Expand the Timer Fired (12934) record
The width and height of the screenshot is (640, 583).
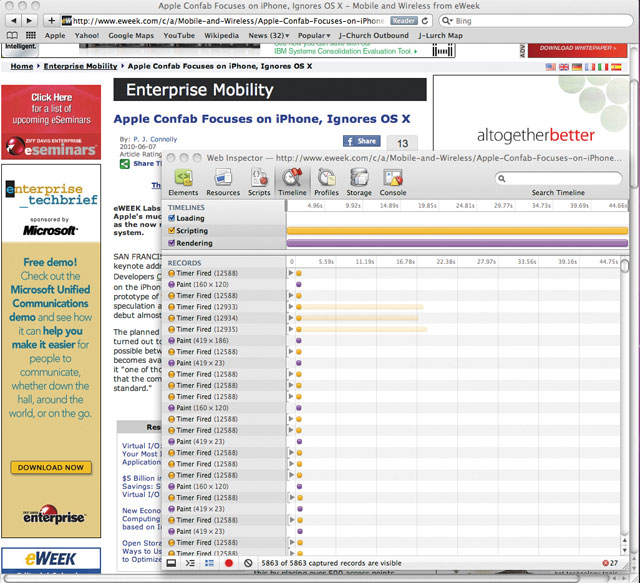pyautogui.click(x=291, y=318)
